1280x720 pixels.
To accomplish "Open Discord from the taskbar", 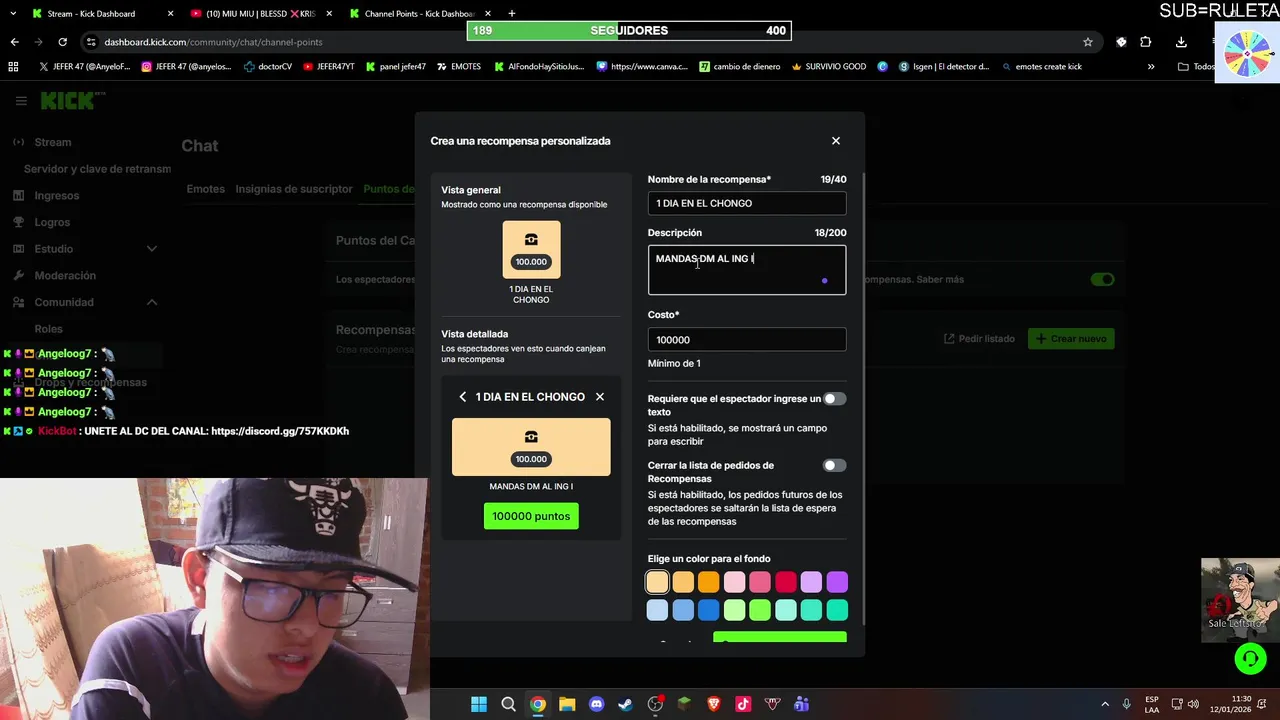I will point(597,704).
